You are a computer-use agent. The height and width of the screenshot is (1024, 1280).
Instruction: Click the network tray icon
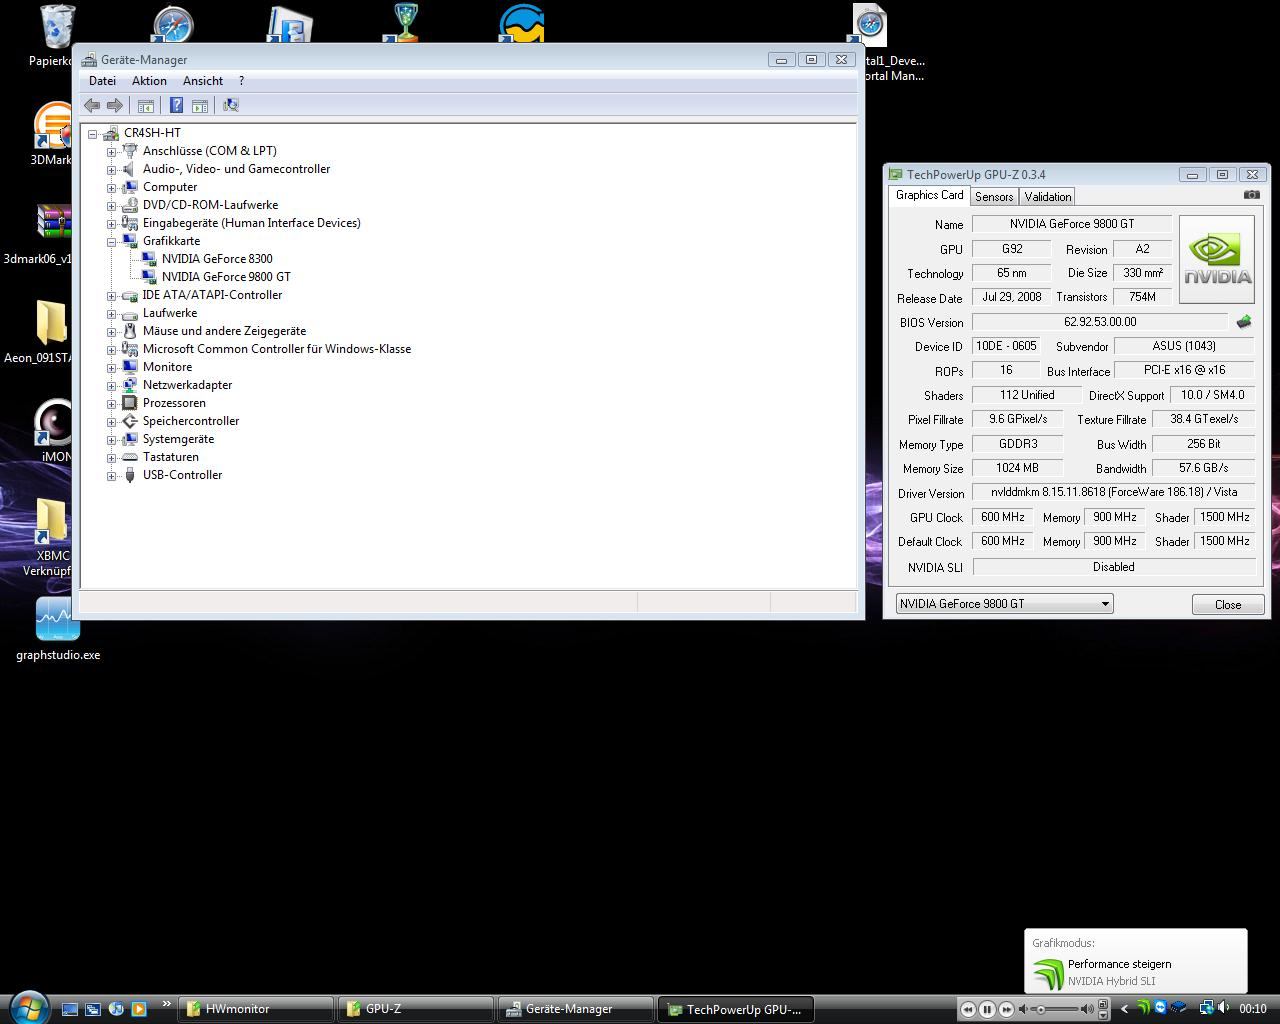coord(1206,1008)
